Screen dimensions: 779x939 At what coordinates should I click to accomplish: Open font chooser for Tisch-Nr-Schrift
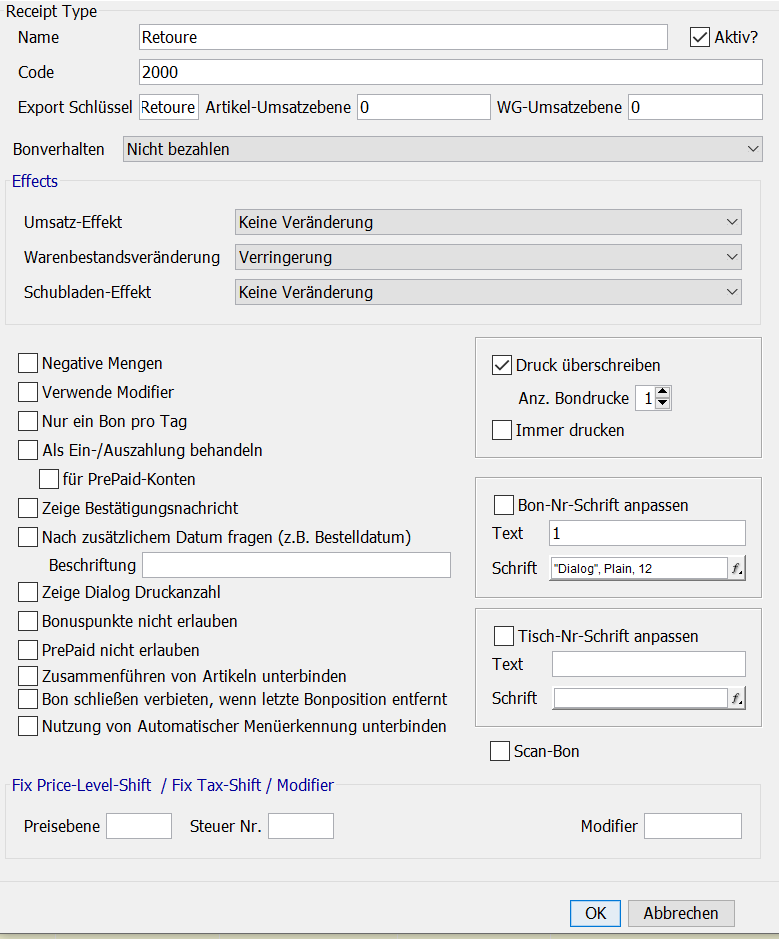tap(736, 698)
